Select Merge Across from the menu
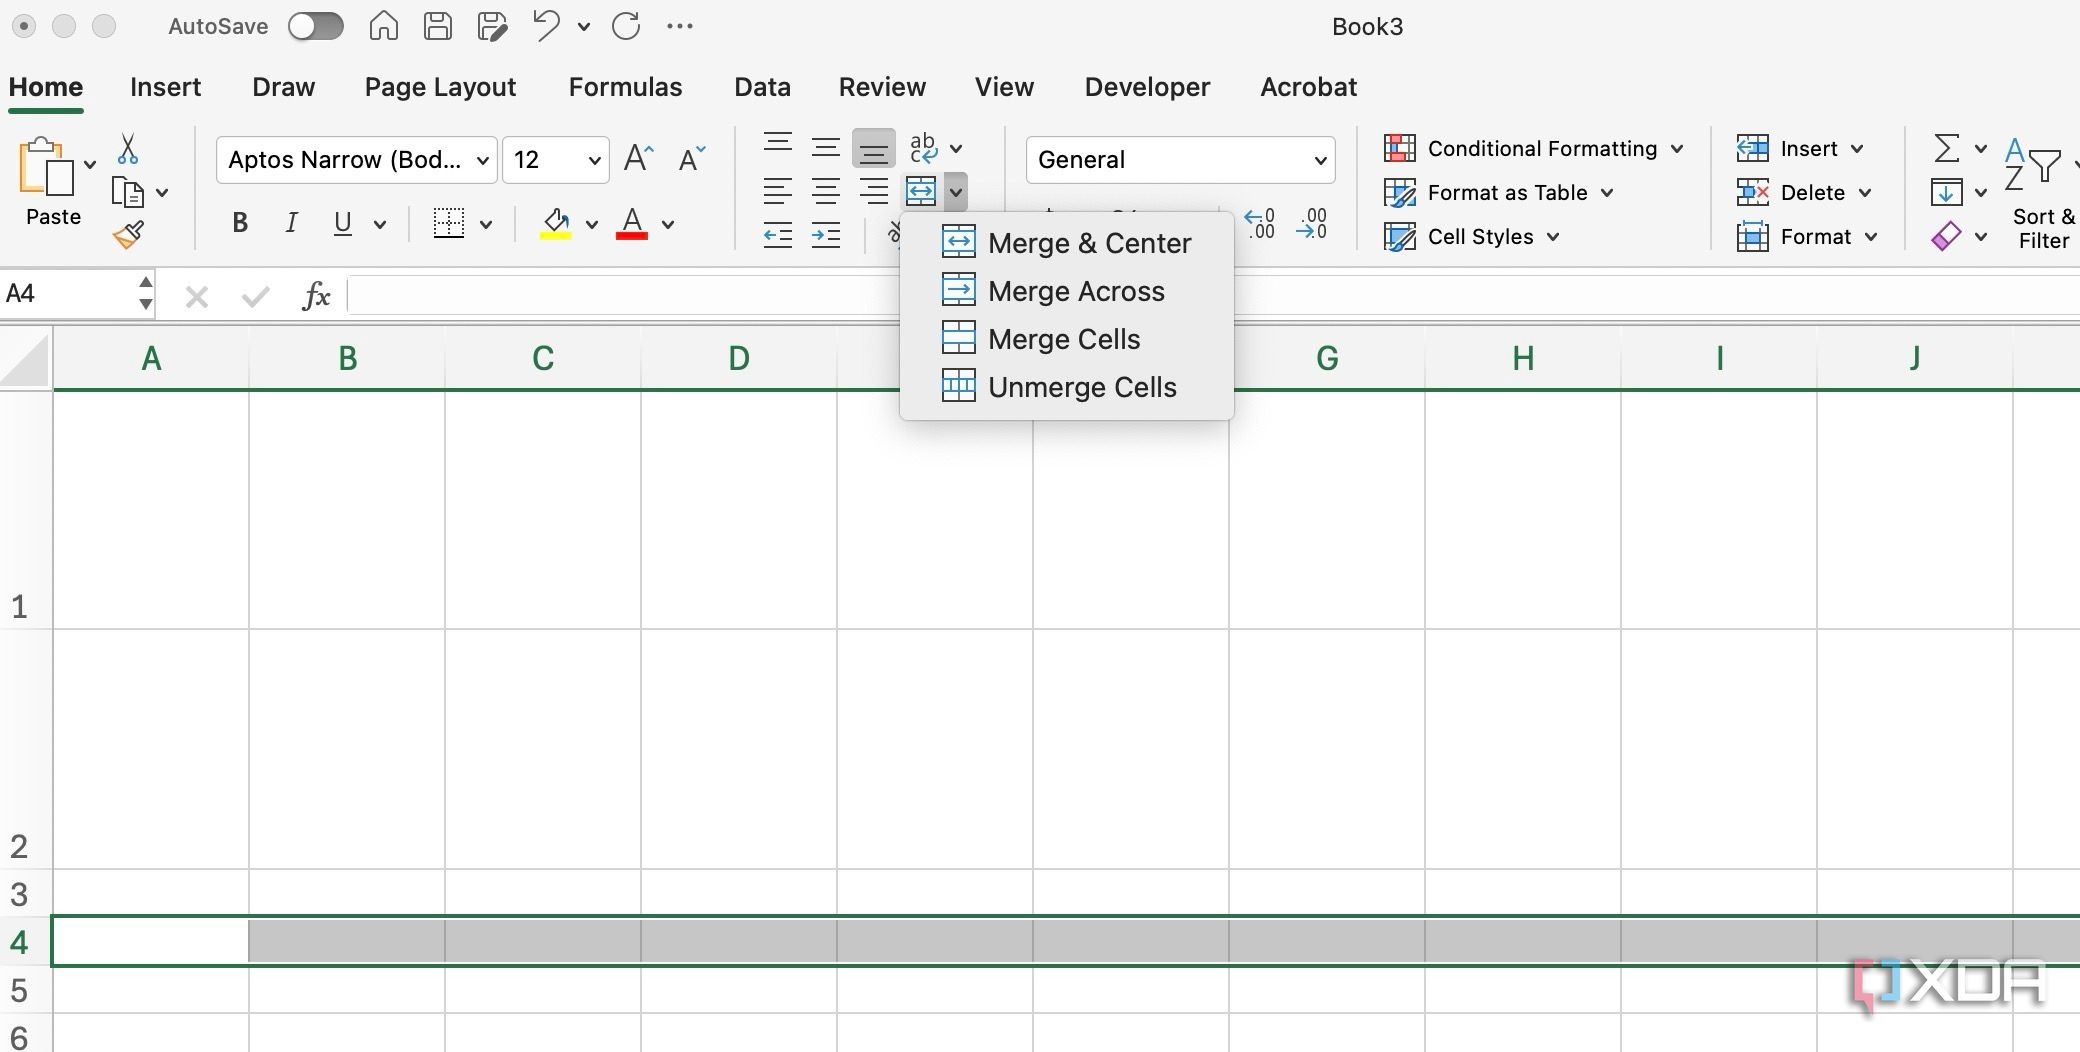The height and width of the screenshot is (1052, 2080). [x=1075, y=291]
